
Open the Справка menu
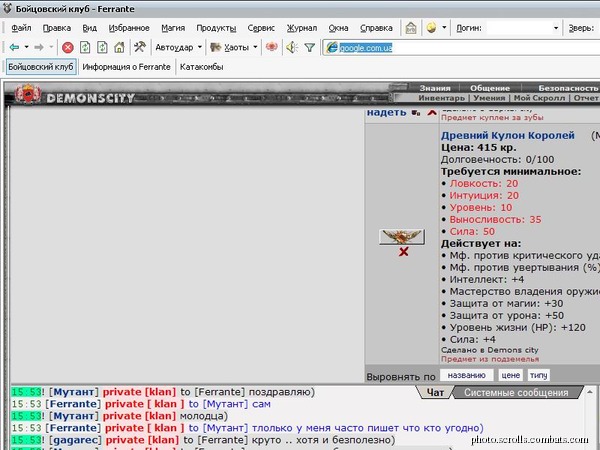point(376,28)
